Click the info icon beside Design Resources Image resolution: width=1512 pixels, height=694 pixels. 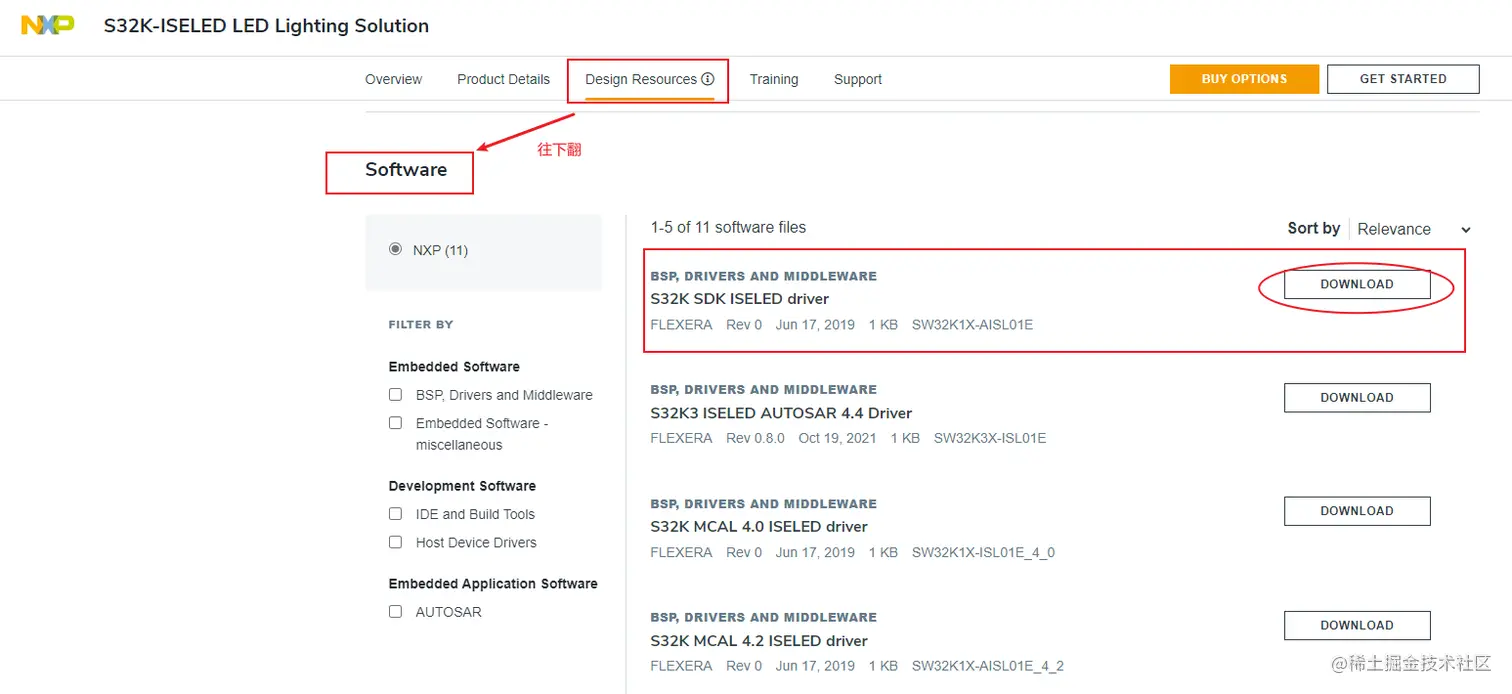[x=708, y=79]
